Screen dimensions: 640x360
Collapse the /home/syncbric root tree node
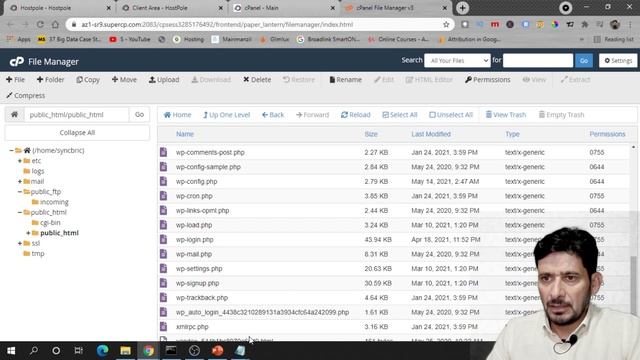(11, 151)
